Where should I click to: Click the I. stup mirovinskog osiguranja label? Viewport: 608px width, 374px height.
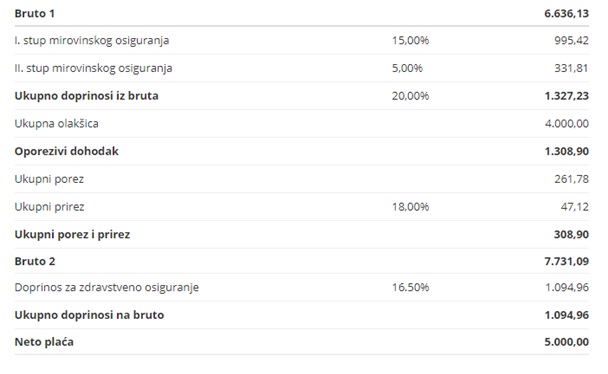(x=92, y=40)
